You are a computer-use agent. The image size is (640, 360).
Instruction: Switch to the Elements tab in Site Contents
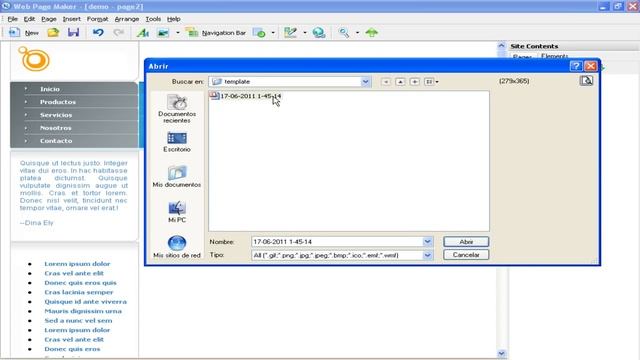554,56
